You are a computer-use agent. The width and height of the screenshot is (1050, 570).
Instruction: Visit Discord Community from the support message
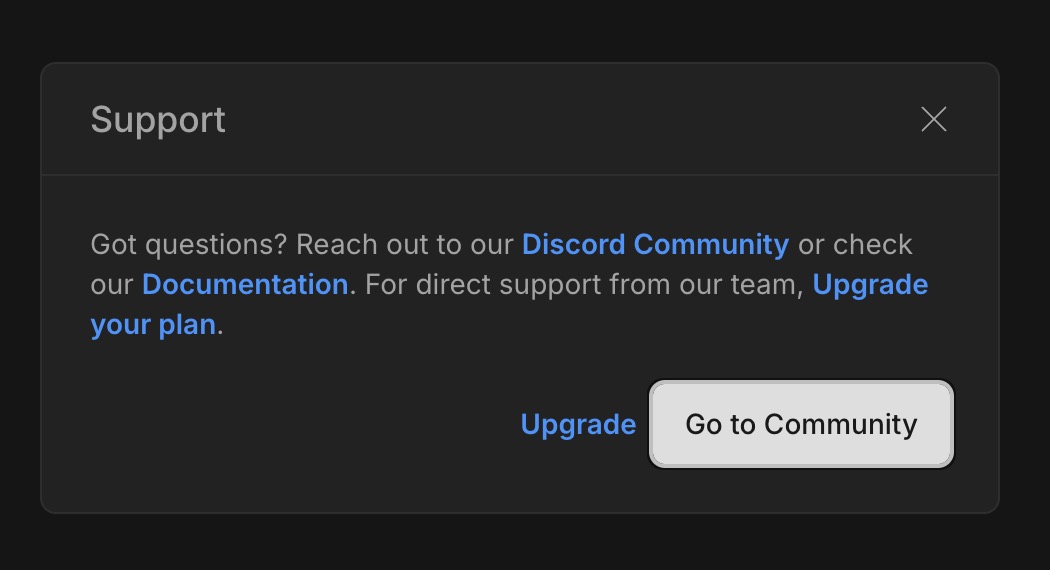pos(655,244)
